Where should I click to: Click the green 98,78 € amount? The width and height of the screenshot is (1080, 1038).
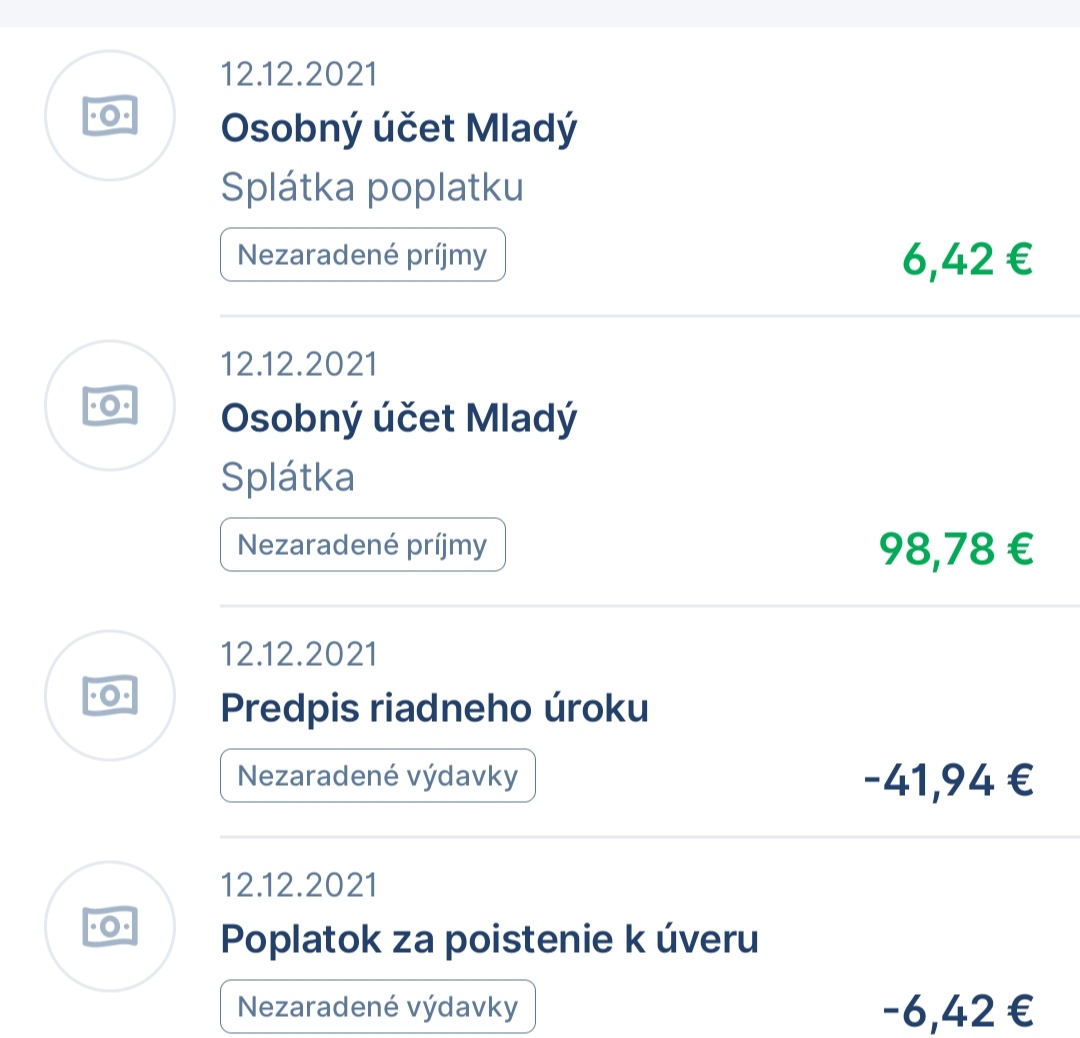955,549
